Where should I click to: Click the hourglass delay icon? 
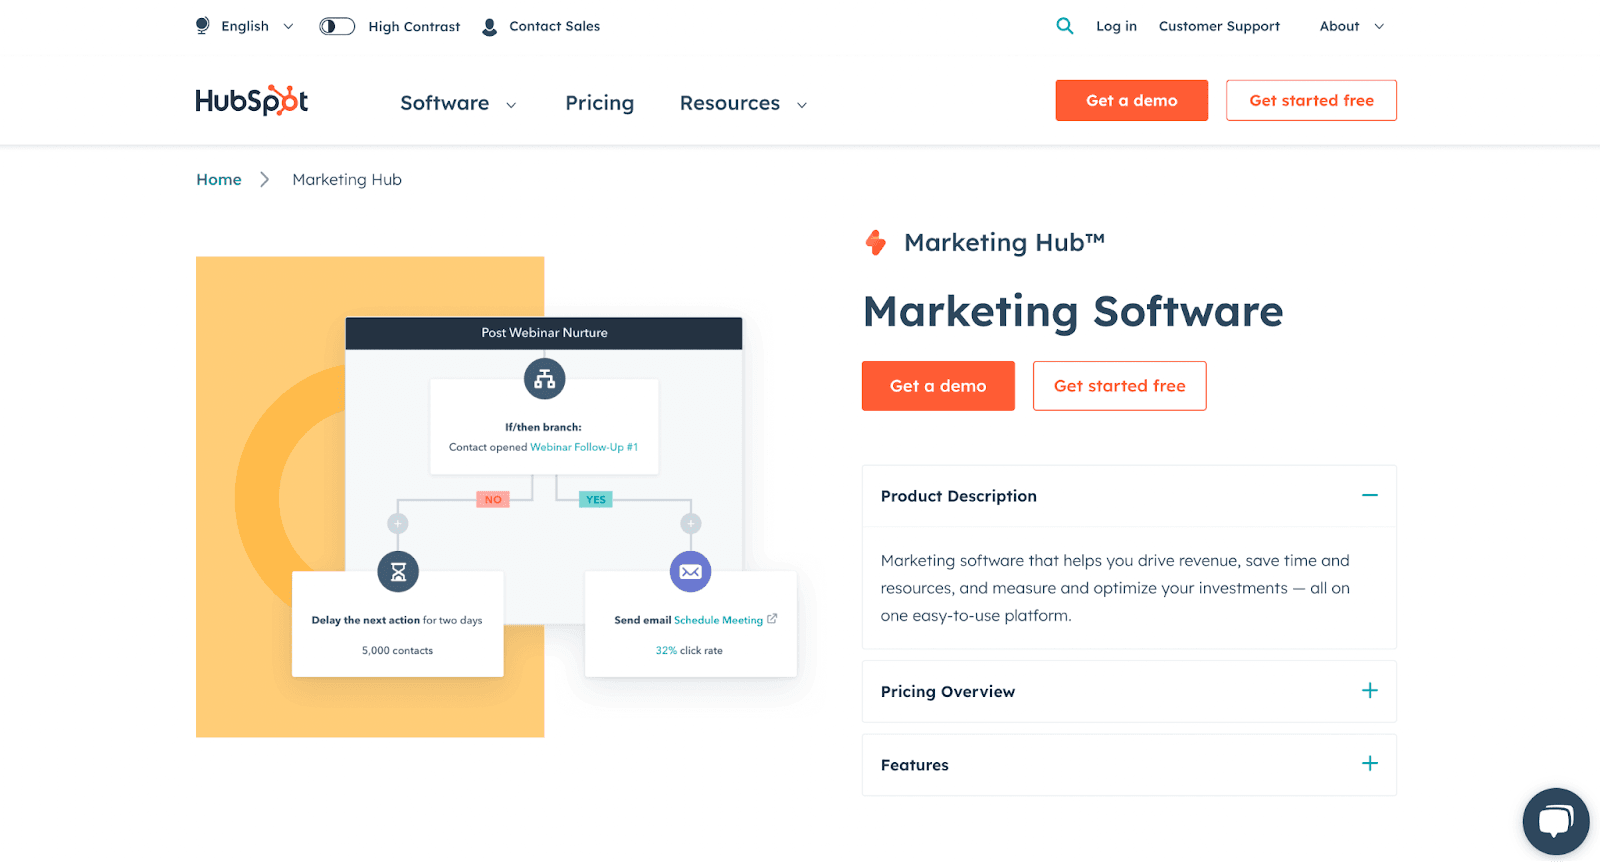point(398,572)
